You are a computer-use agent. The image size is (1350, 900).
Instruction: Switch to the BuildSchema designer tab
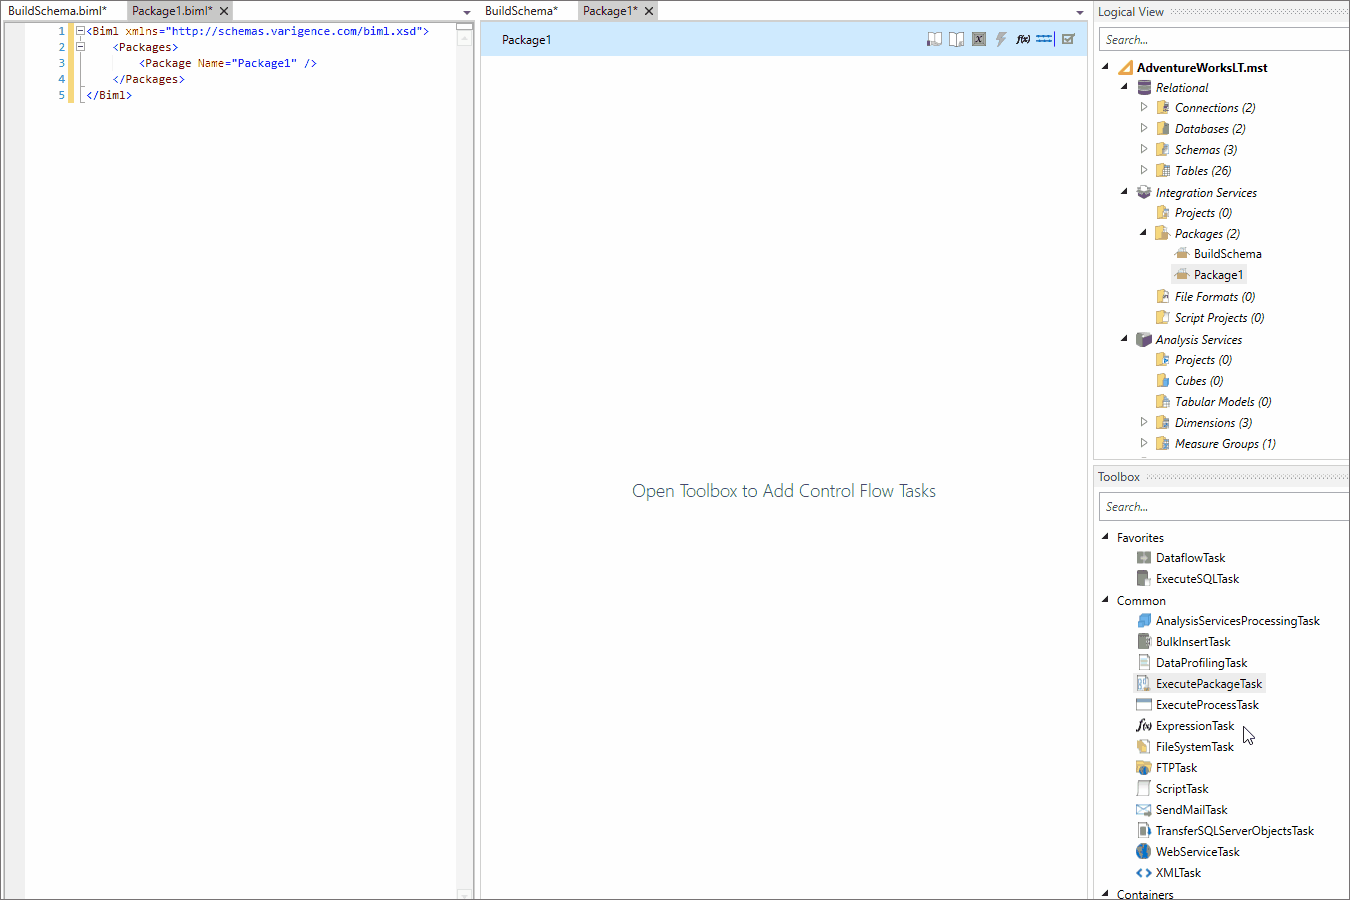521,11
